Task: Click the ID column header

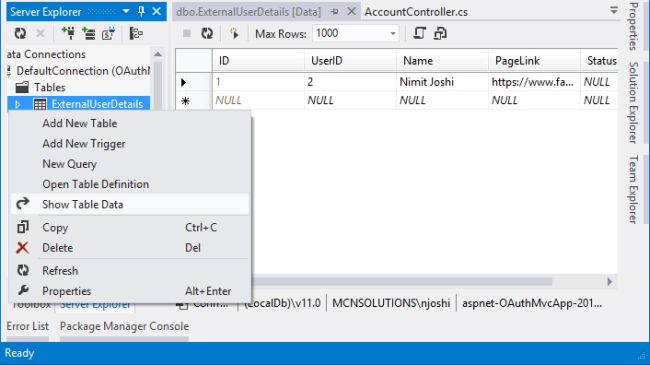Action: [x=258, y=61]
